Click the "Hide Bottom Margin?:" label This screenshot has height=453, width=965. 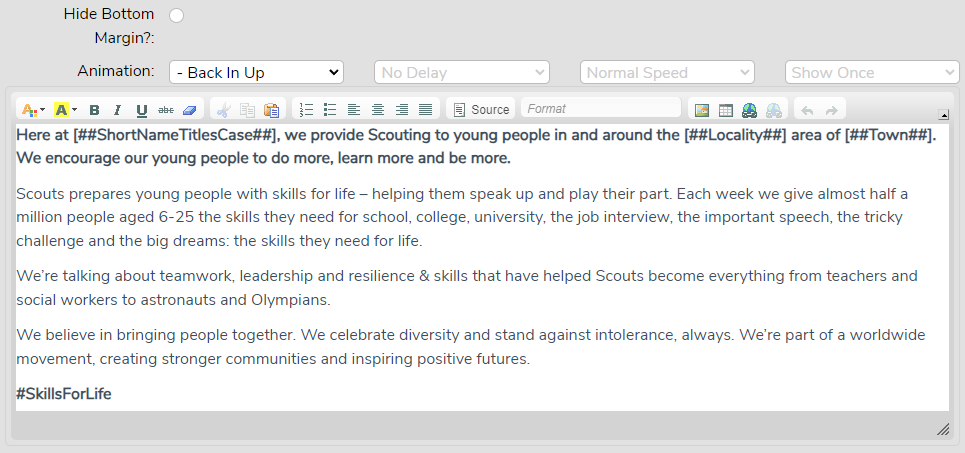pyautogui.click(x=109, y=26)
